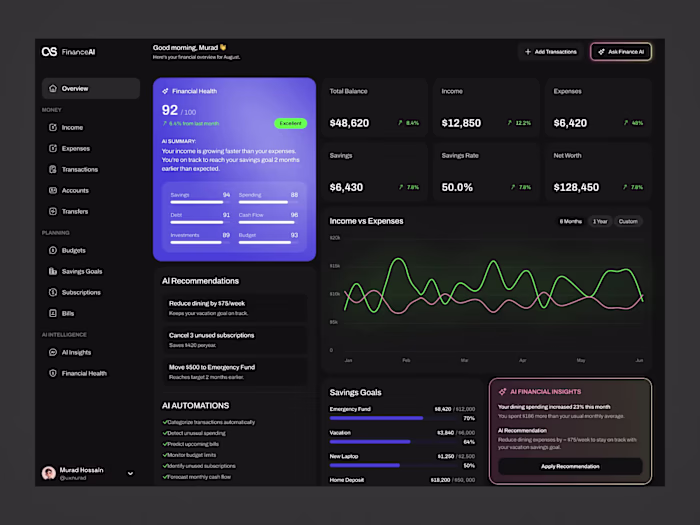Viewport: 700px width, 525px height.
Task: Click the FinanceAI logo icon
Action: point(49,52)
